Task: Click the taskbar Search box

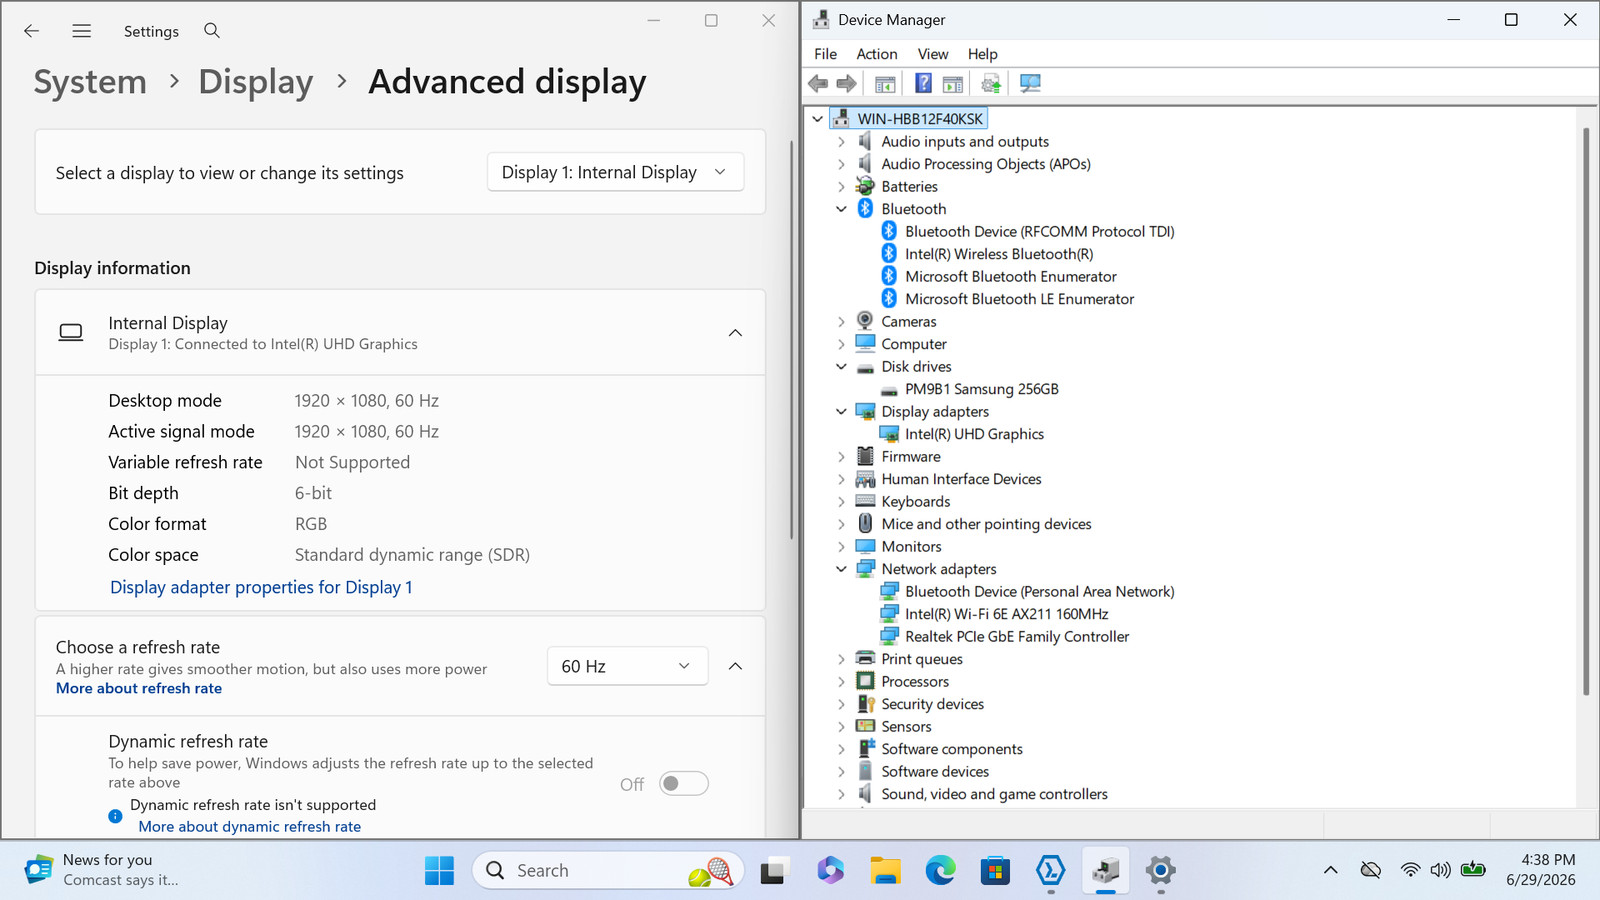Action: tap(608, 870)
